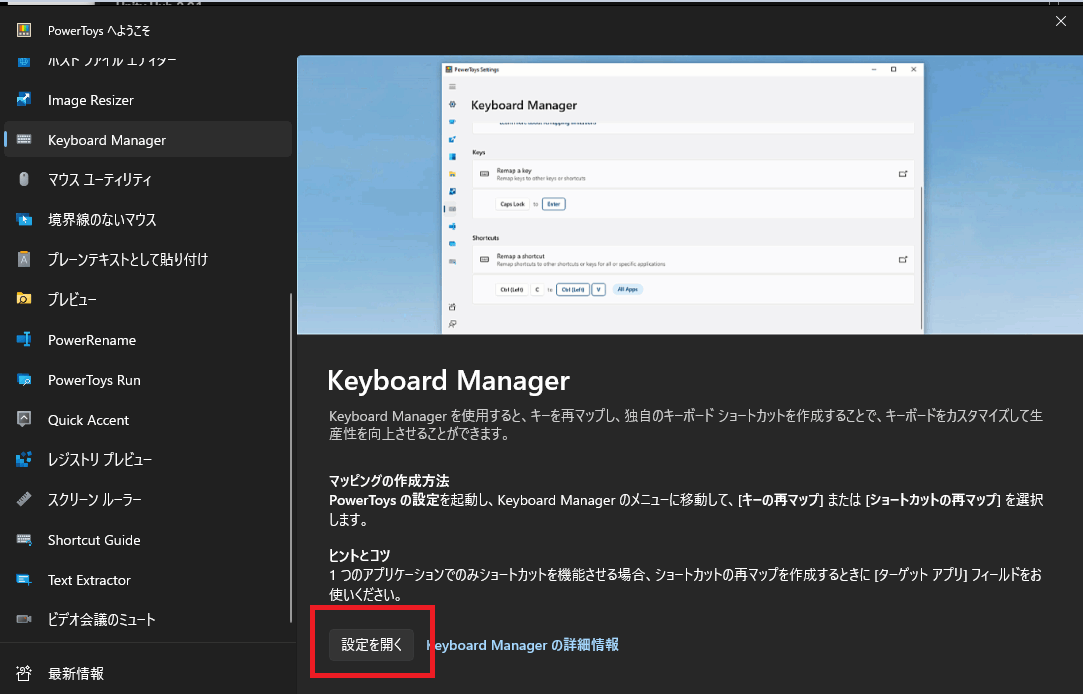Viewport: 1083px width, 694px height.
Task: Click the sidebar vertical scrollbar
Action: tap(291, 459)
